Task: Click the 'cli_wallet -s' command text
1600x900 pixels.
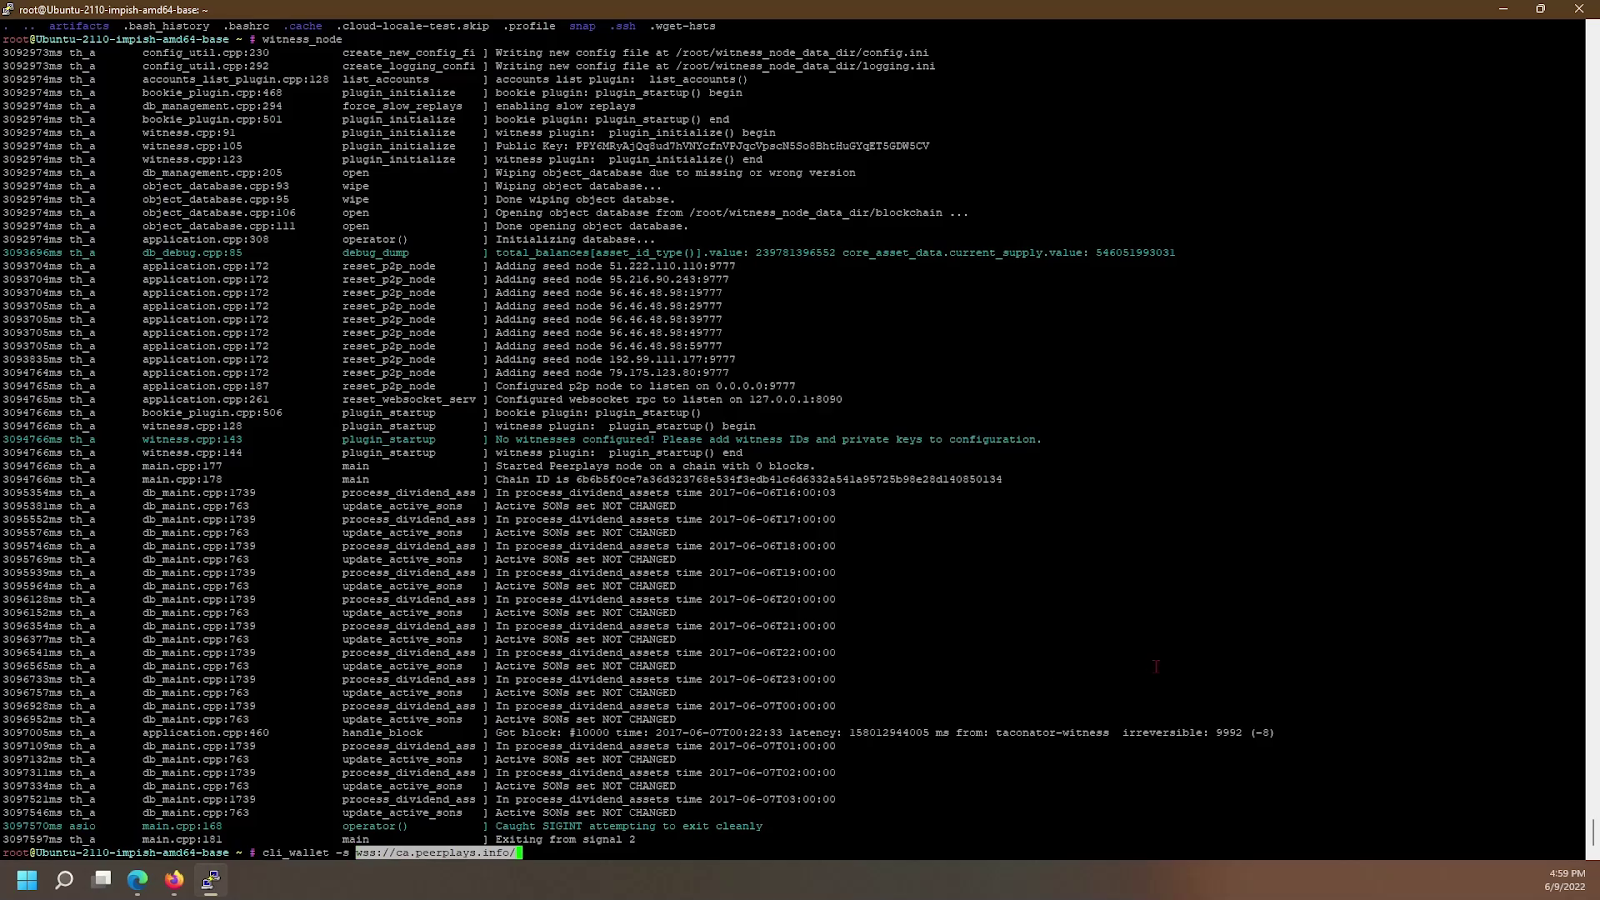Action: click(305, 853)
